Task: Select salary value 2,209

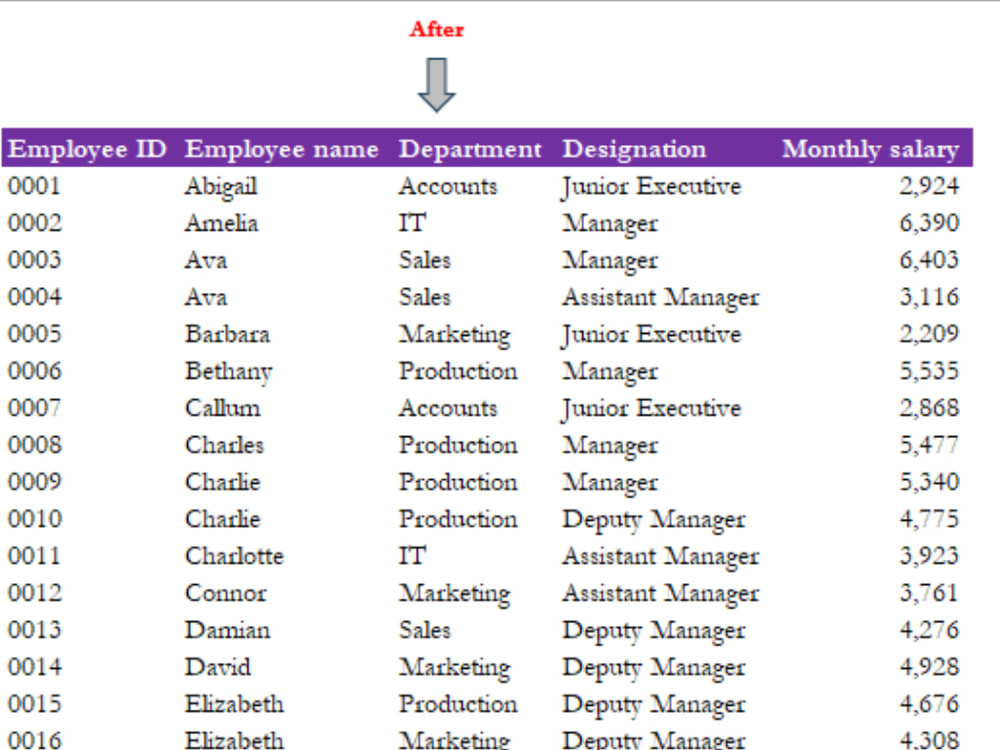Action: point(929,334)
